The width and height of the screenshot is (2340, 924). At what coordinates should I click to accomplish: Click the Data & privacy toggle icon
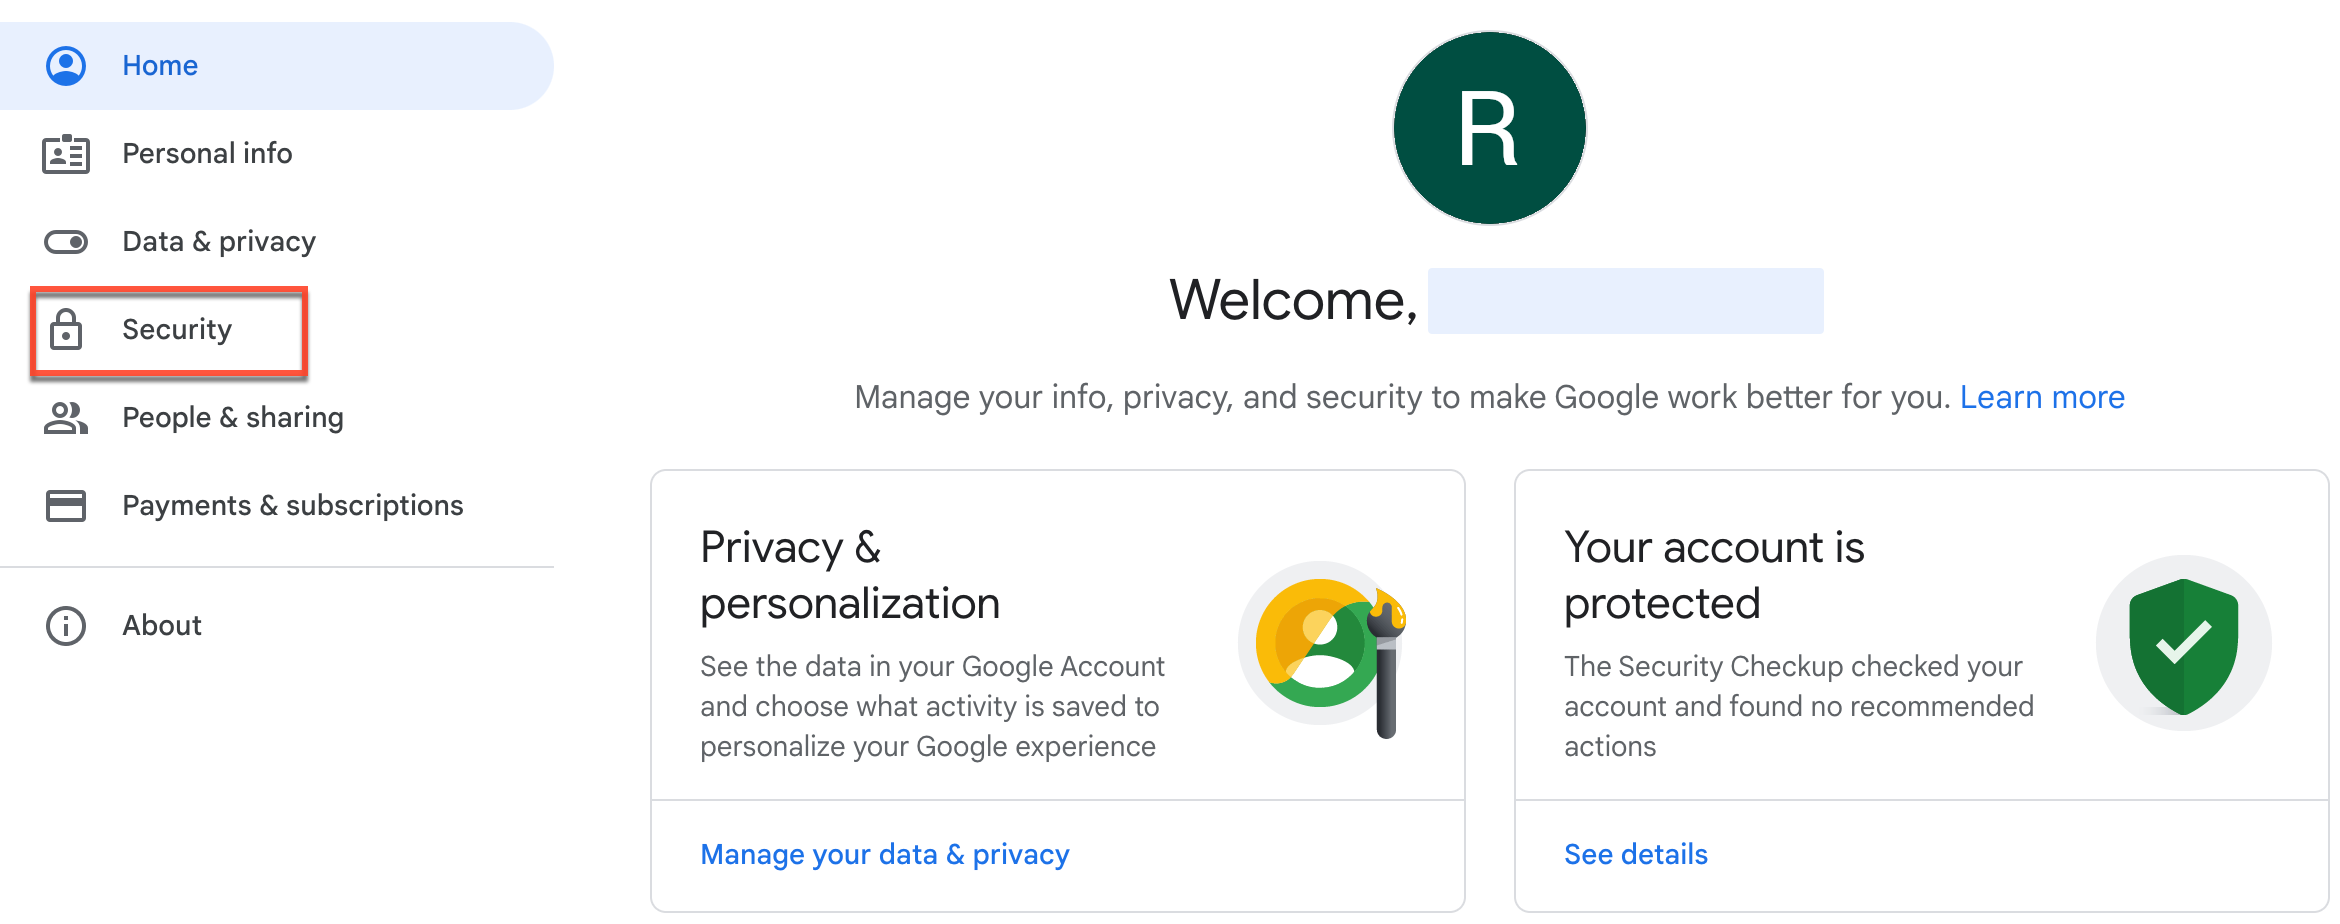[x=66, y=242]
